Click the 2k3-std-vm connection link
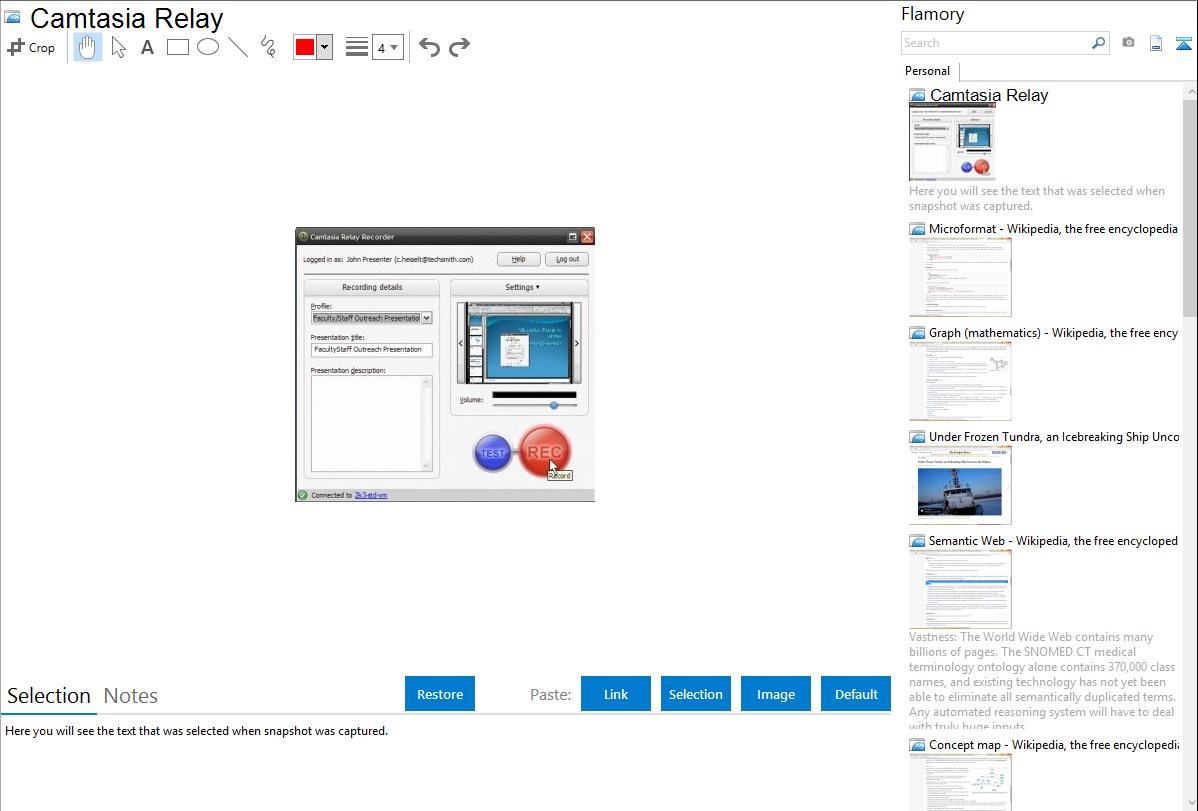This screenshot has width=1198, height=811. point(371,495)
